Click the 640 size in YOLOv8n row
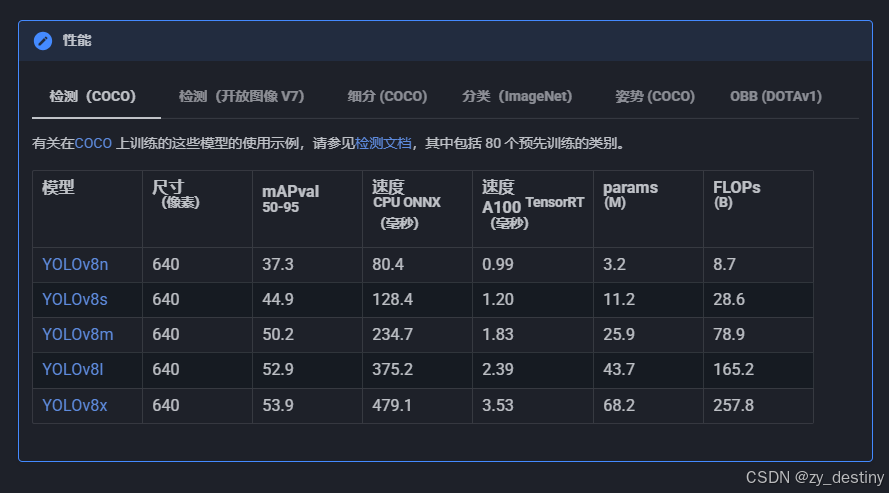The width and height of the screenshot is (889, 493). (x=166, y=265)
